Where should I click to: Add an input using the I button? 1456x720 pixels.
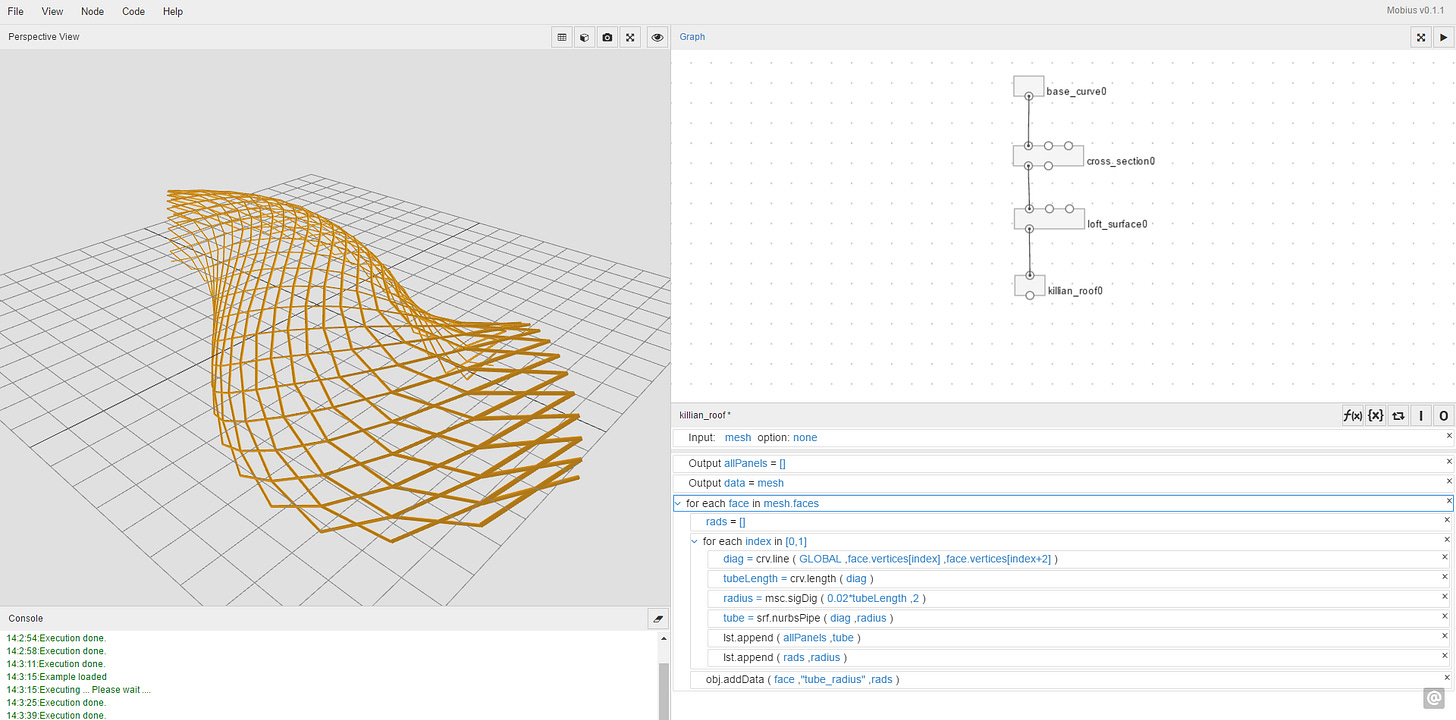pyautogui.click(x=1421, y=415)
